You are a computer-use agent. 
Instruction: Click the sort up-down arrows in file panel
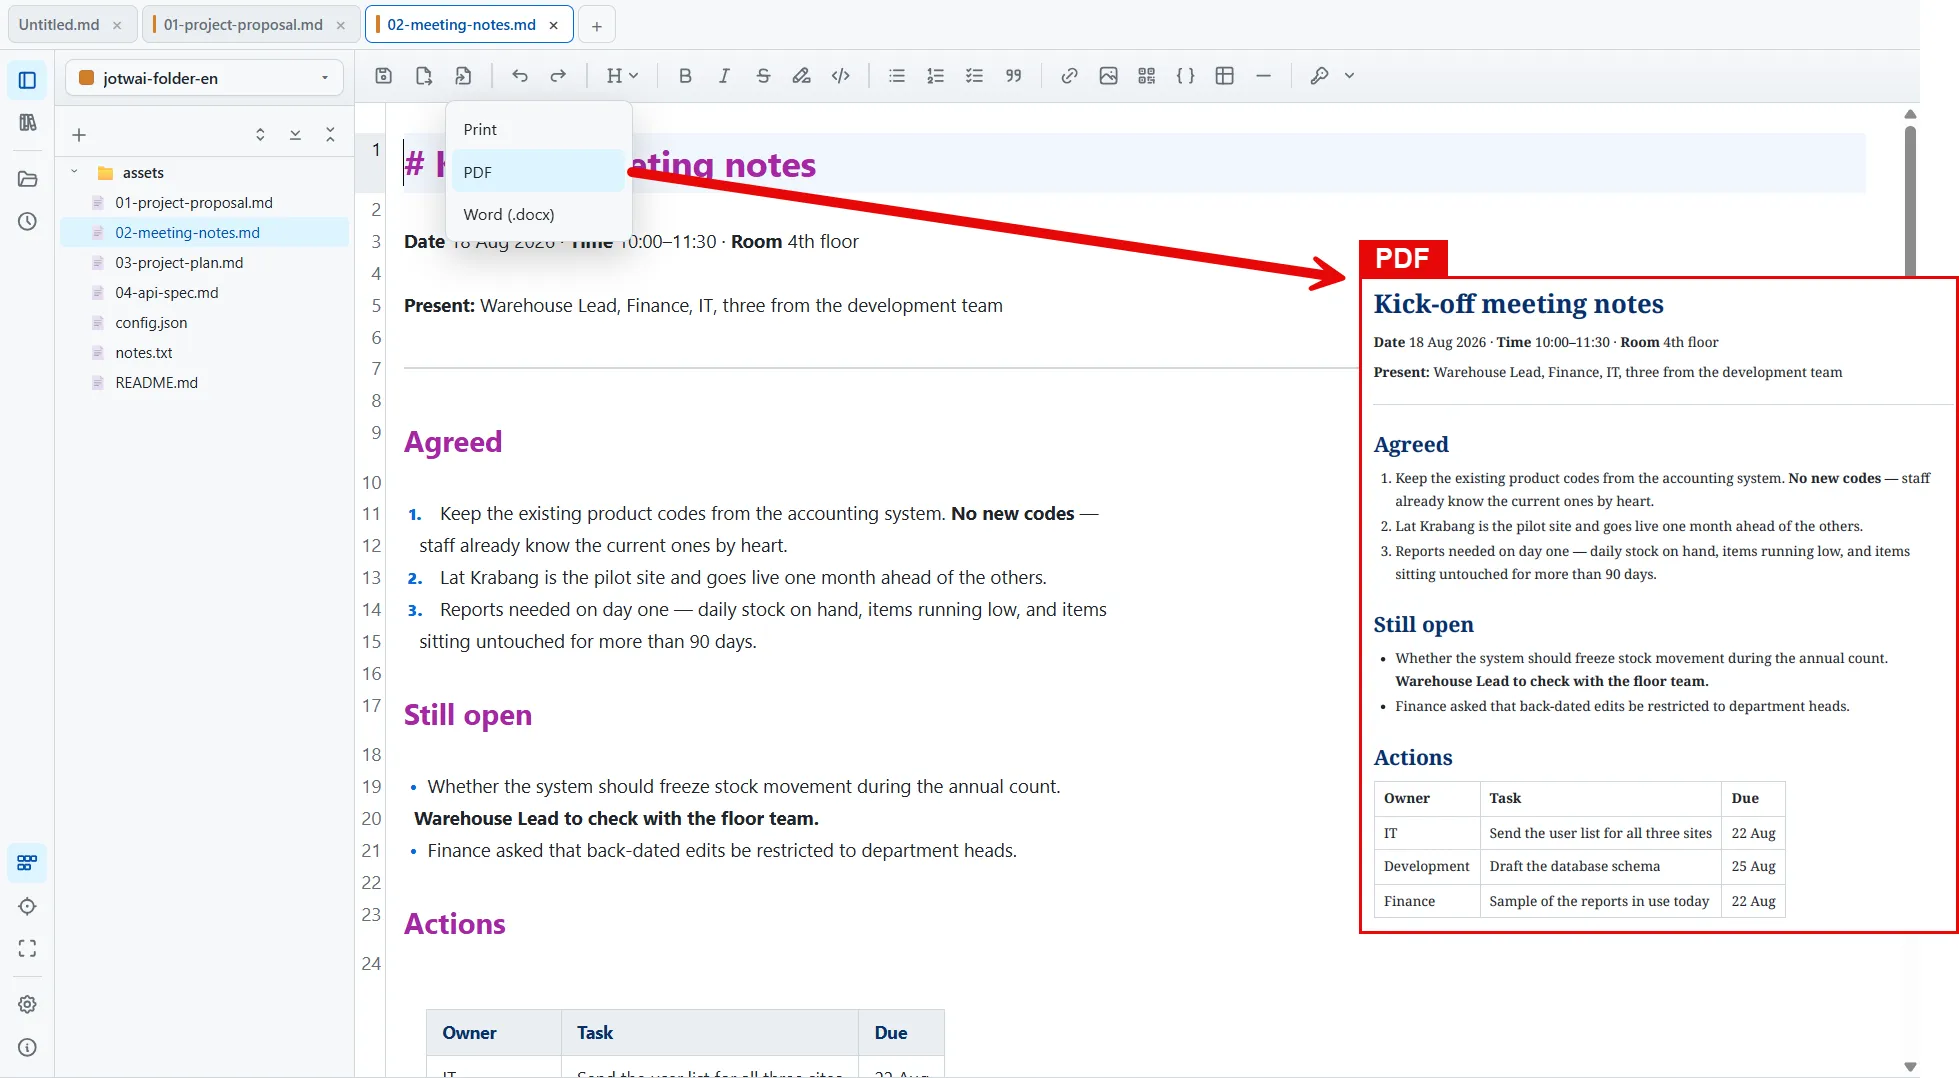coord(260,135)
